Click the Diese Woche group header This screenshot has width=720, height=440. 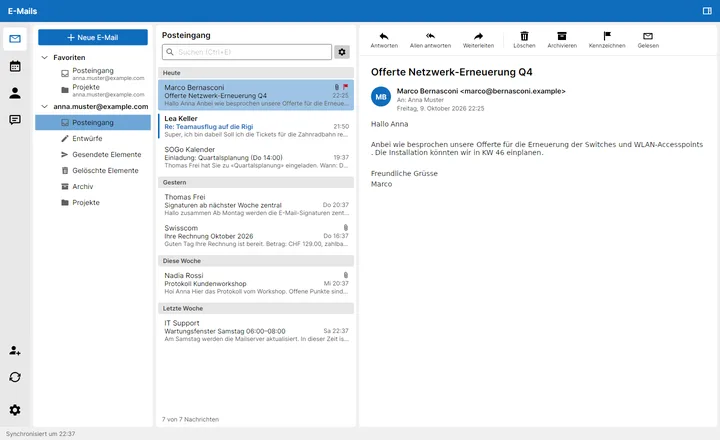tap(256, 260)
